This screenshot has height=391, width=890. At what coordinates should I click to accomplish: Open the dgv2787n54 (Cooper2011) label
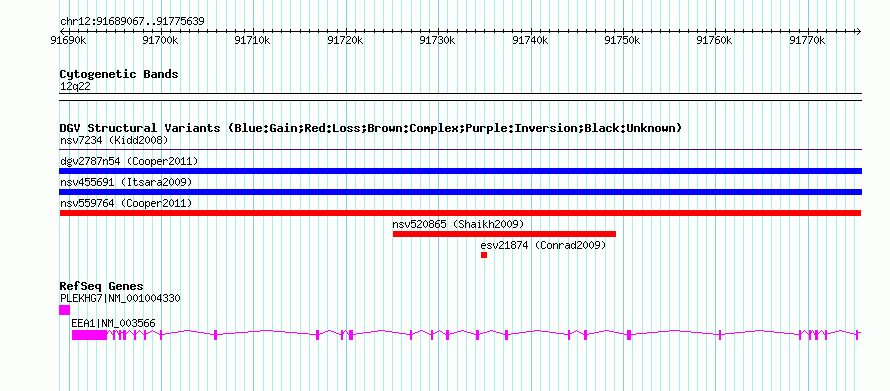pos(129,161)
